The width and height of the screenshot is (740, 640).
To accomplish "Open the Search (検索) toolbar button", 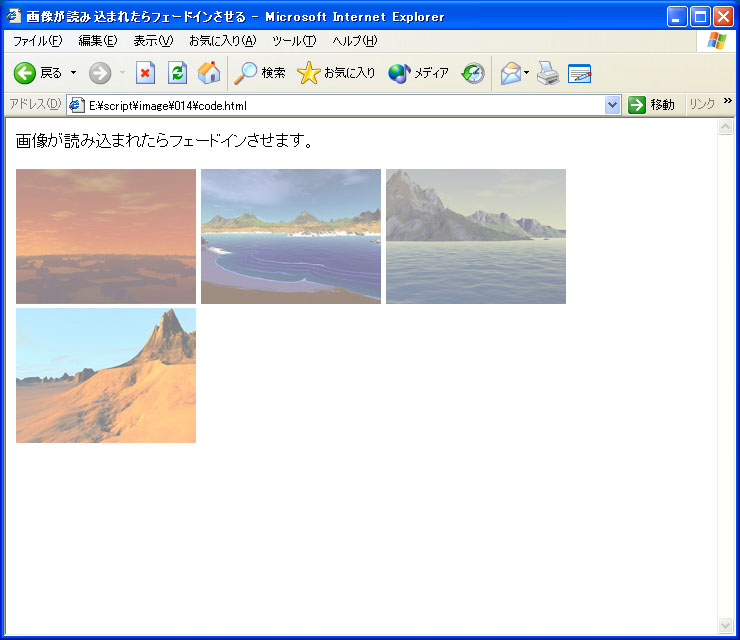I will tap(260, 73).
